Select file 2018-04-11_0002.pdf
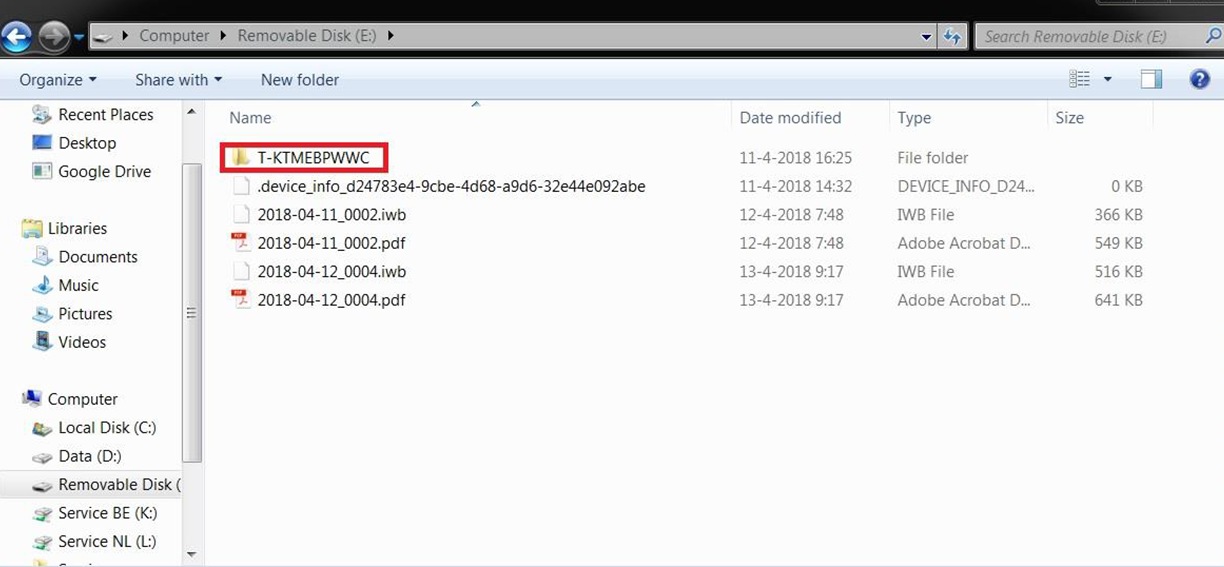 pos(331,243)
